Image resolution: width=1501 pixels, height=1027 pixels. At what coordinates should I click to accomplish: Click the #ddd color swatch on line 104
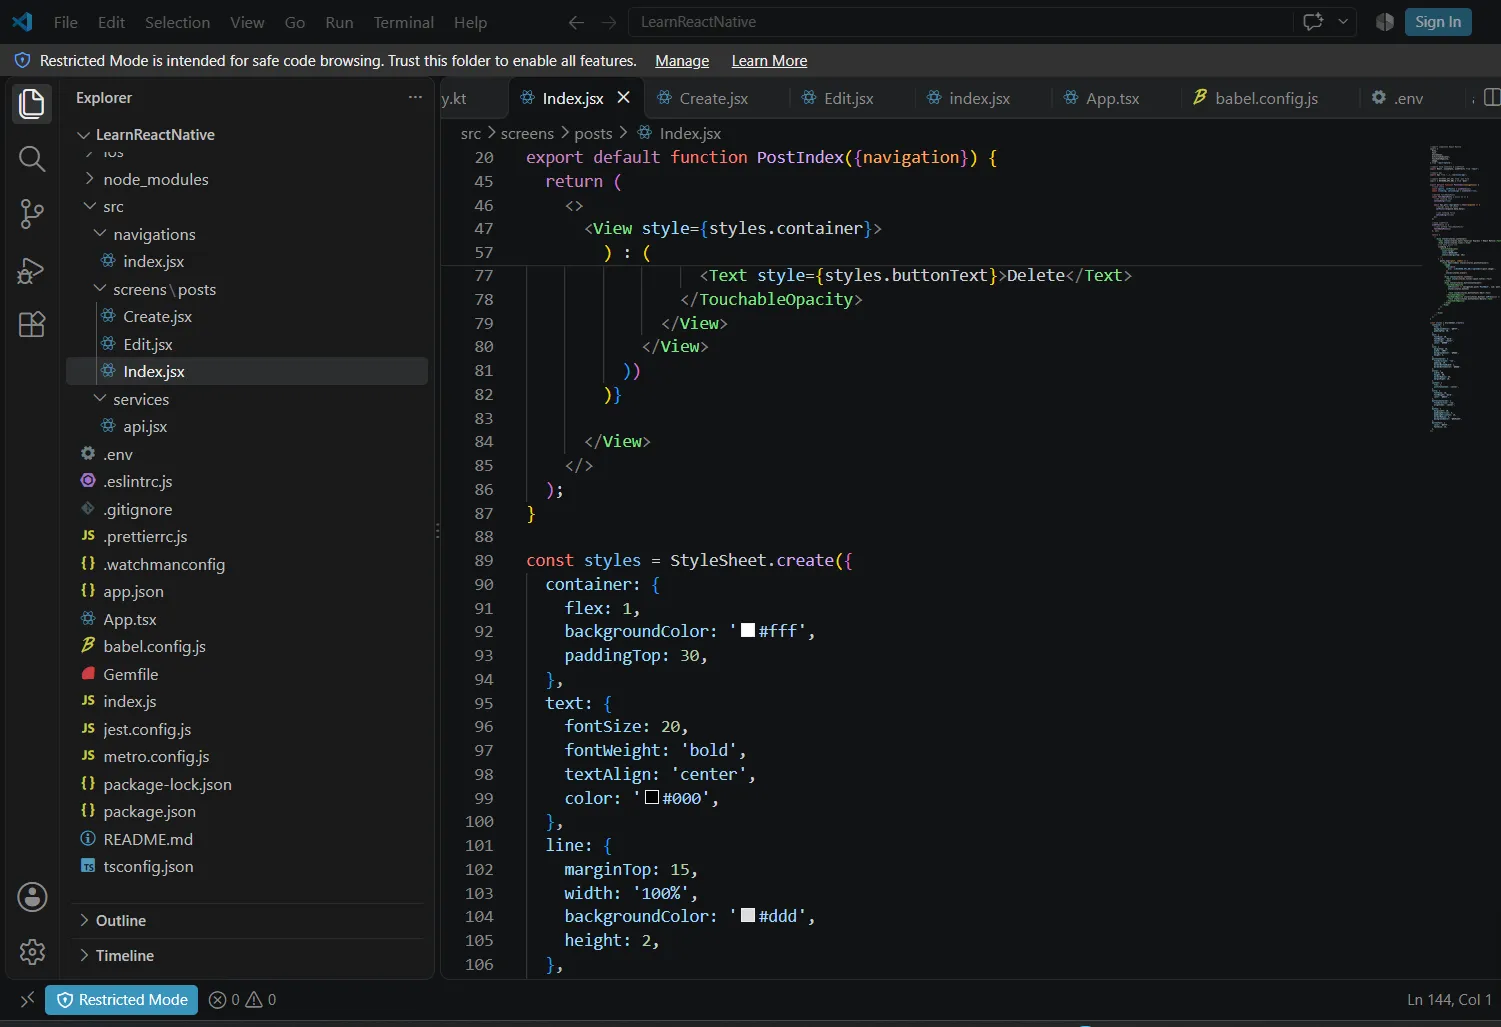point(748,916)
